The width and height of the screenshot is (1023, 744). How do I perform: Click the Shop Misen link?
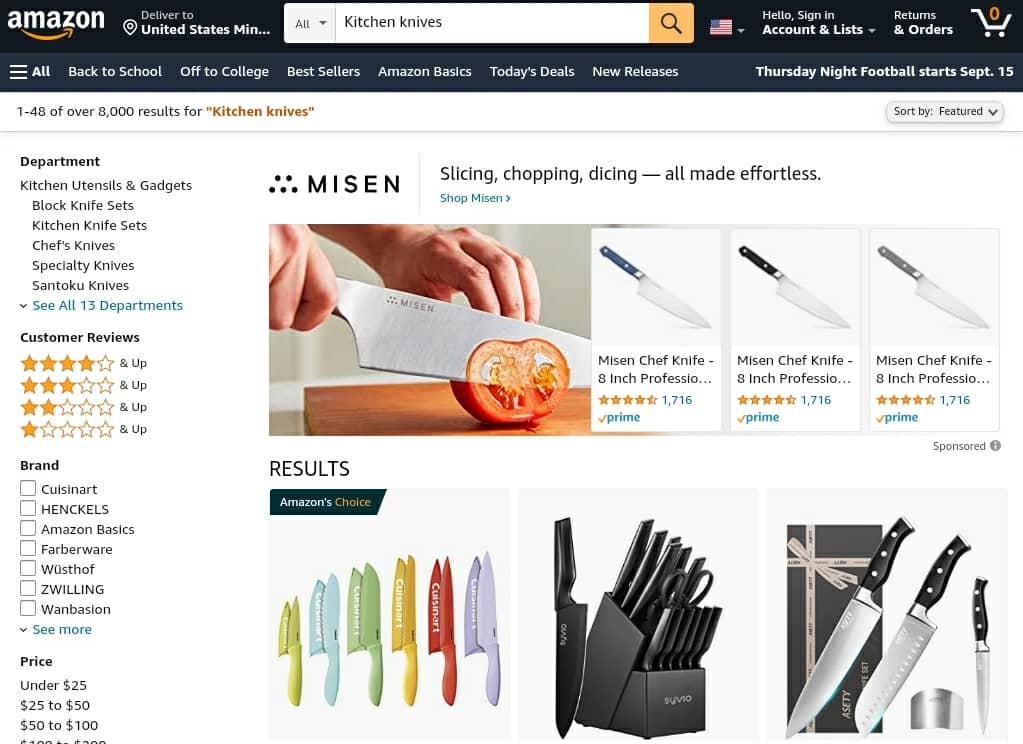coord(475,198)
